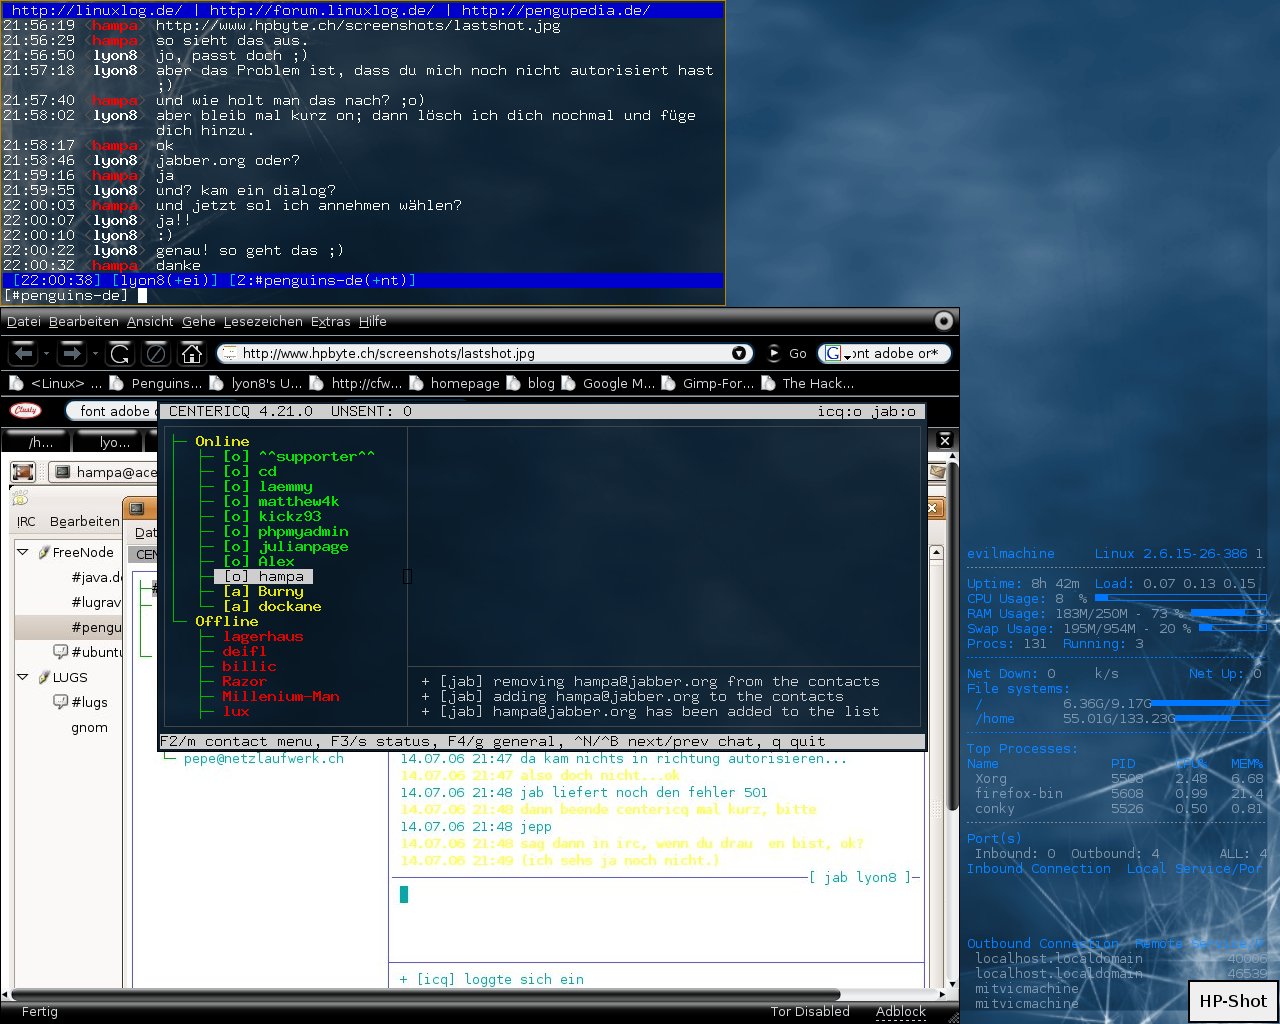
Task: Click the throbber icon in menu bar
Action: coord(943,321)
